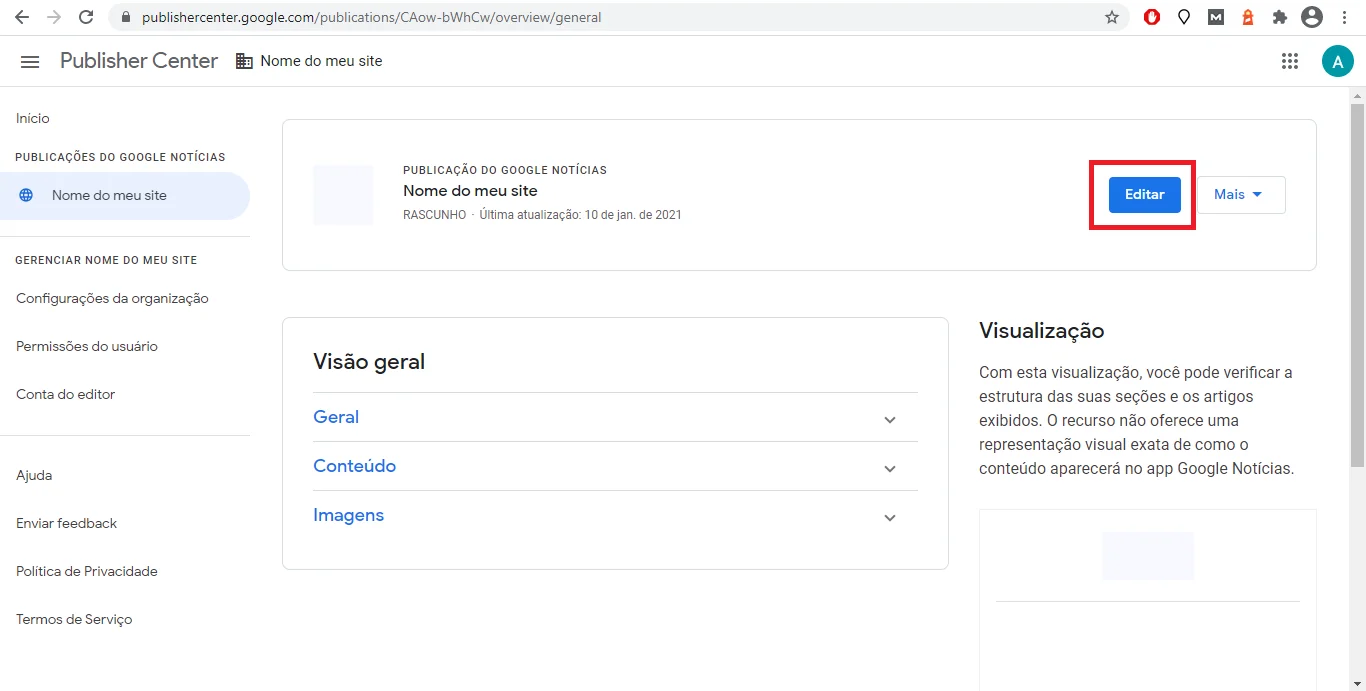1366x691 pixels.
Task: Open the Google apps grid
Action: (x=1290, y=61)
